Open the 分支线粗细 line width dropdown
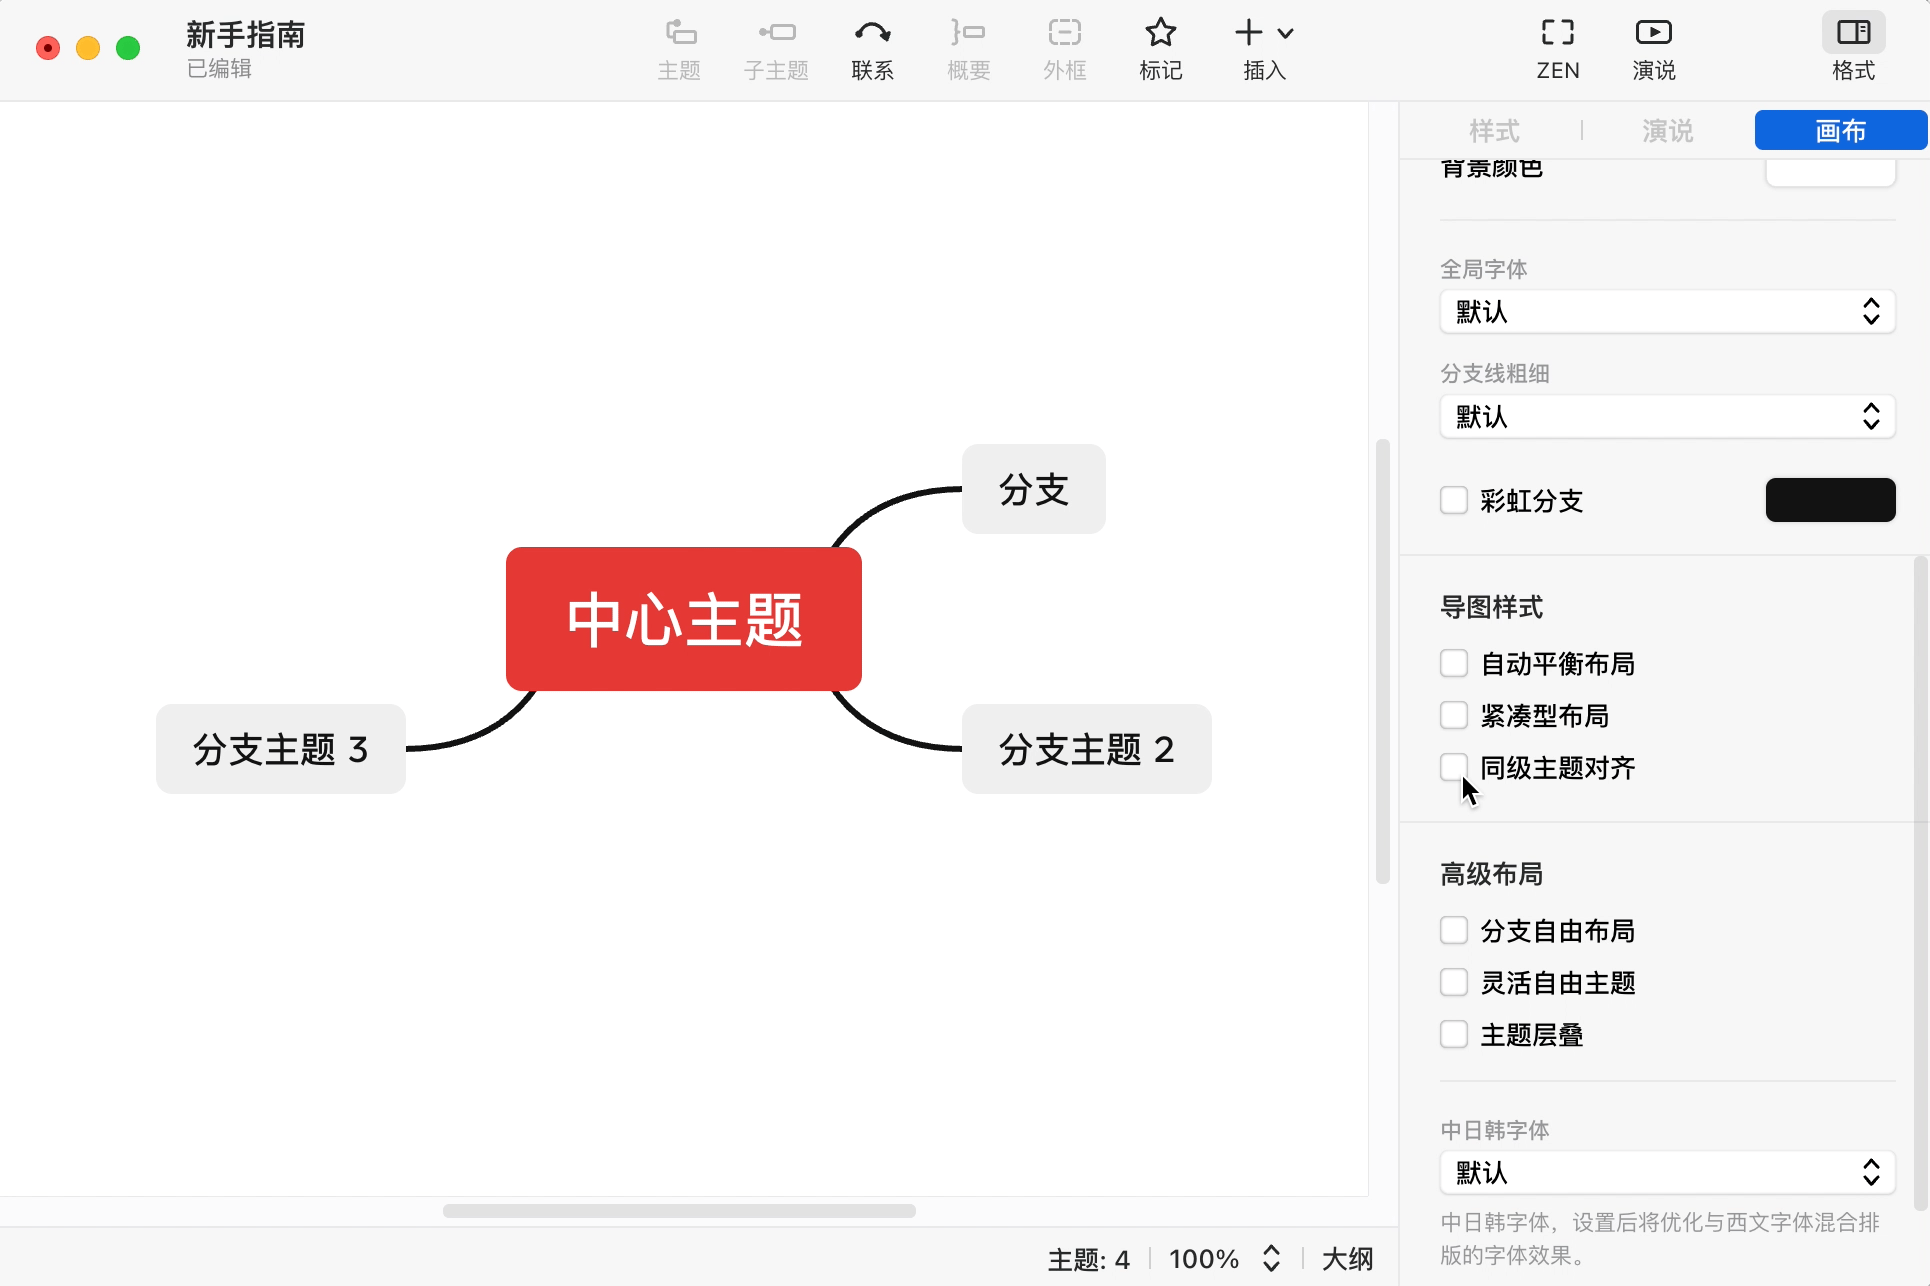This screenshot has height=1286, width=1930. coord(1666,416)
